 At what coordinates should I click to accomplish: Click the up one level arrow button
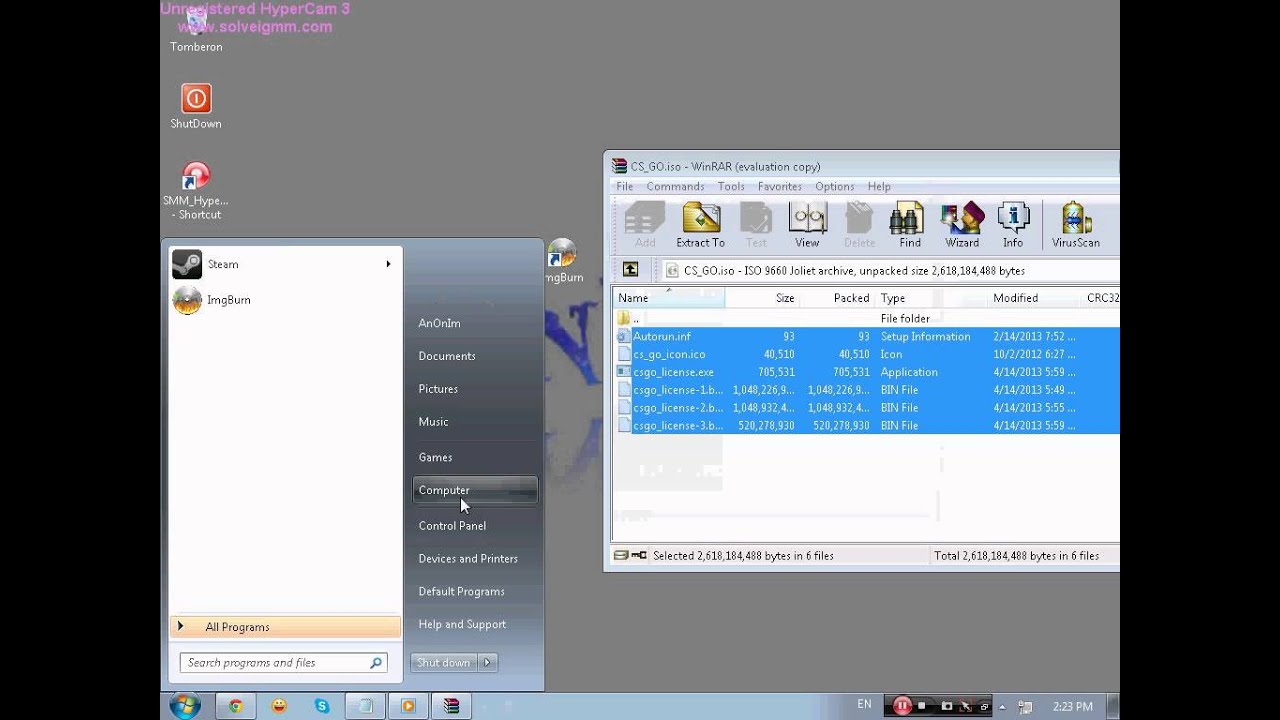click(630, 270)
